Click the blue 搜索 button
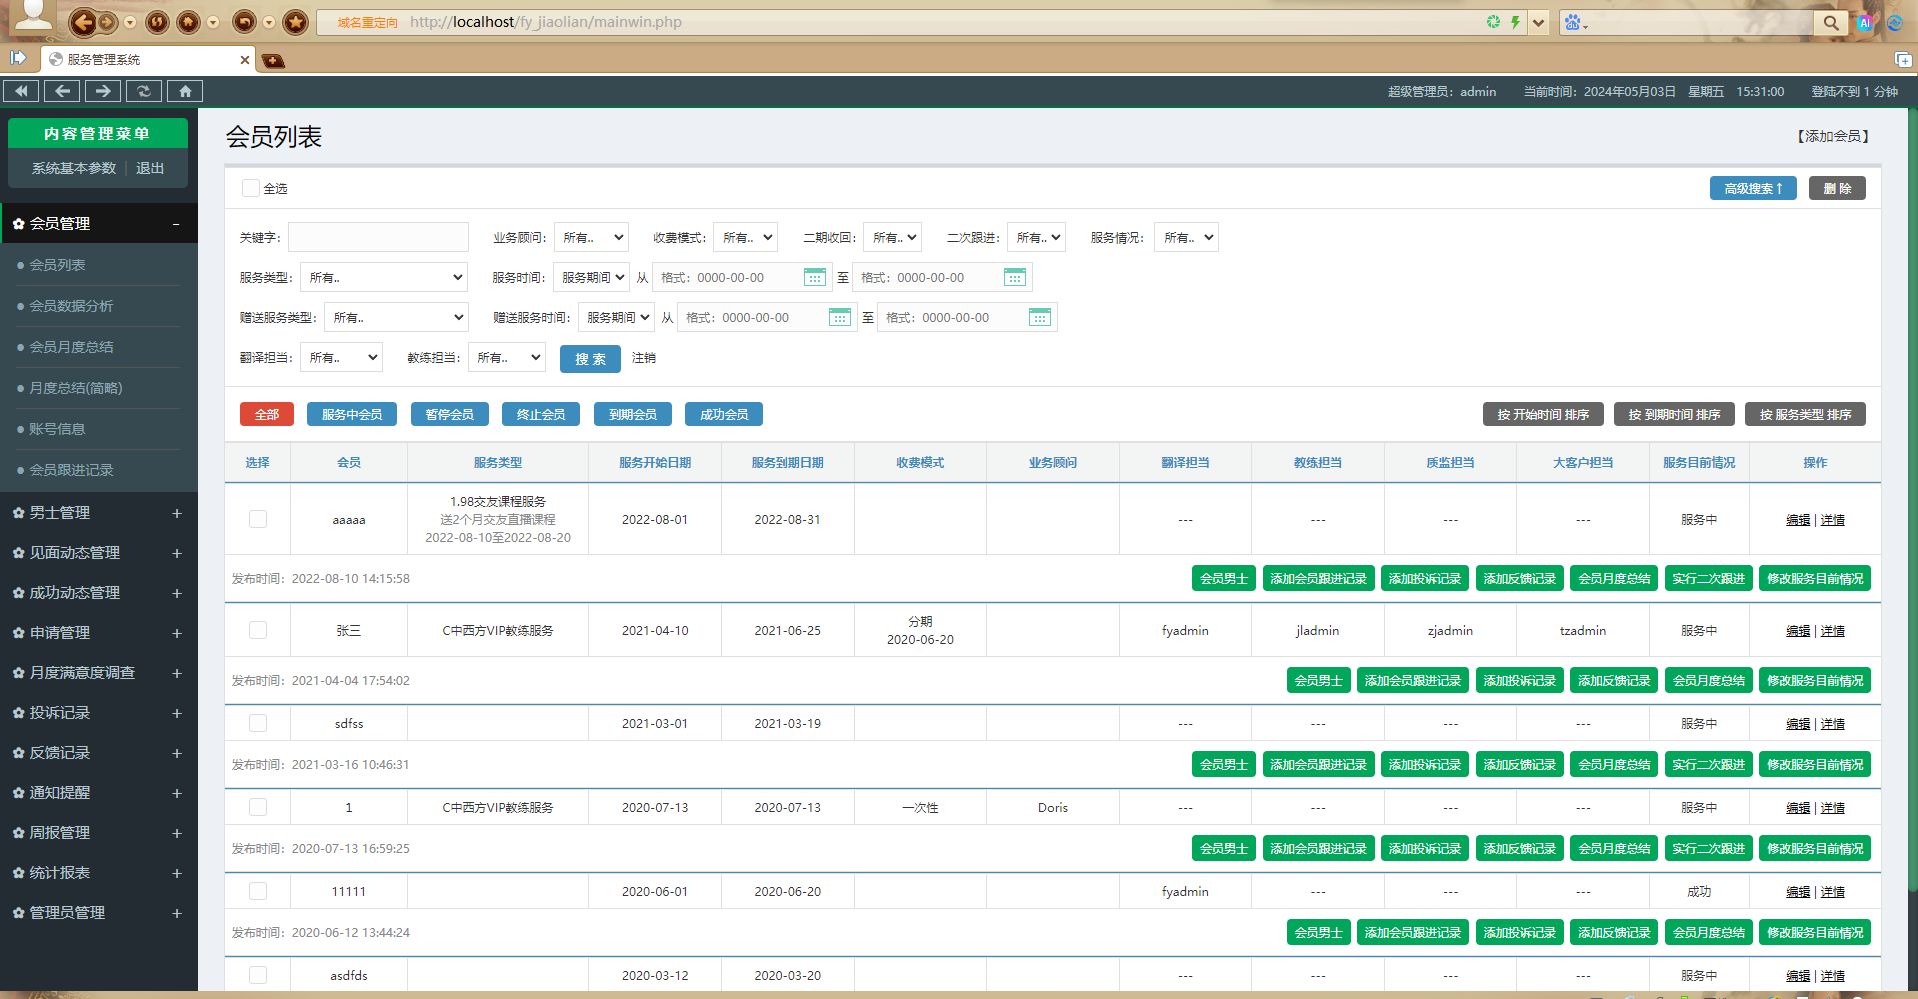This screenshot has height=999, width=1918. pos(590,358)
